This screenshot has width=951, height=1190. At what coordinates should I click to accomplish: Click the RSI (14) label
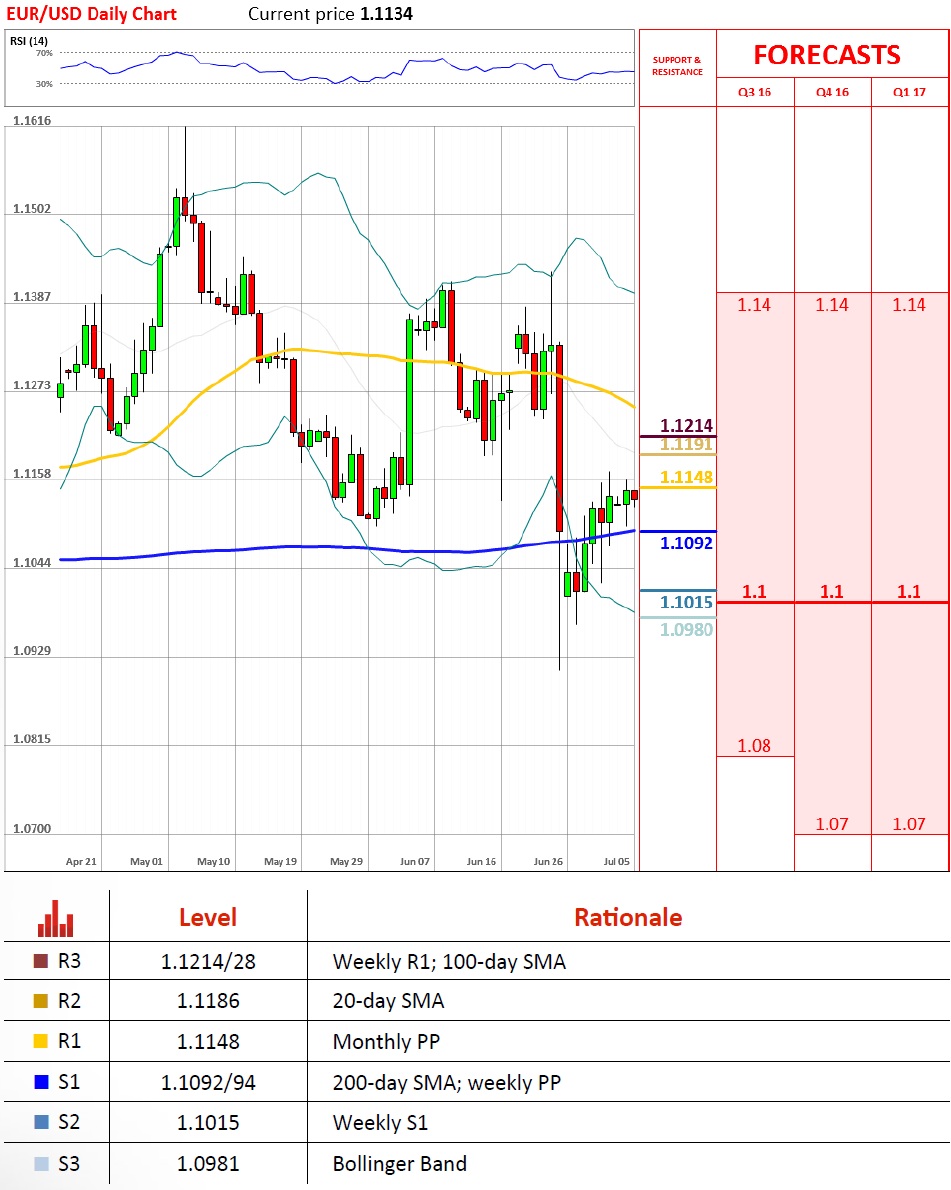(x=28, y=41)
